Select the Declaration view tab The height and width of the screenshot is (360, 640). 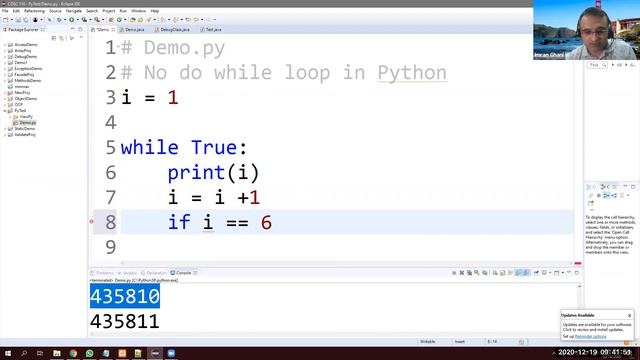coord(154,273)
